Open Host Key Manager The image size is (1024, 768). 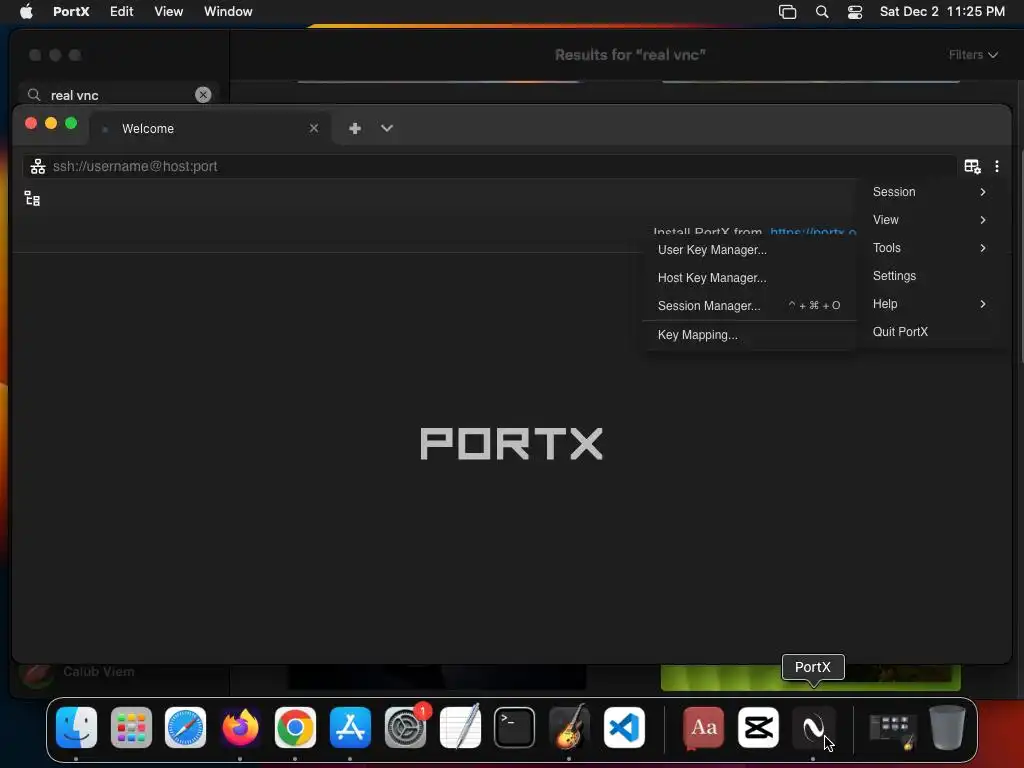748,278
